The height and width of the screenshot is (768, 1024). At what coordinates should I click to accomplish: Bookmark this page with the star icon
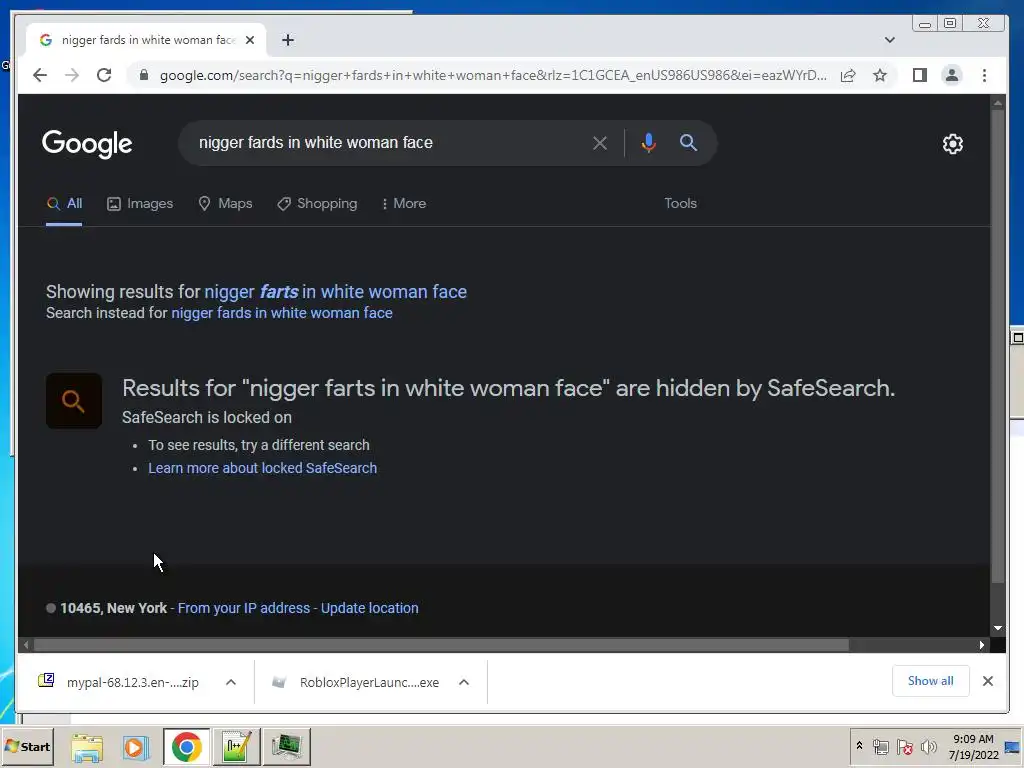click(x=880, y=75)
